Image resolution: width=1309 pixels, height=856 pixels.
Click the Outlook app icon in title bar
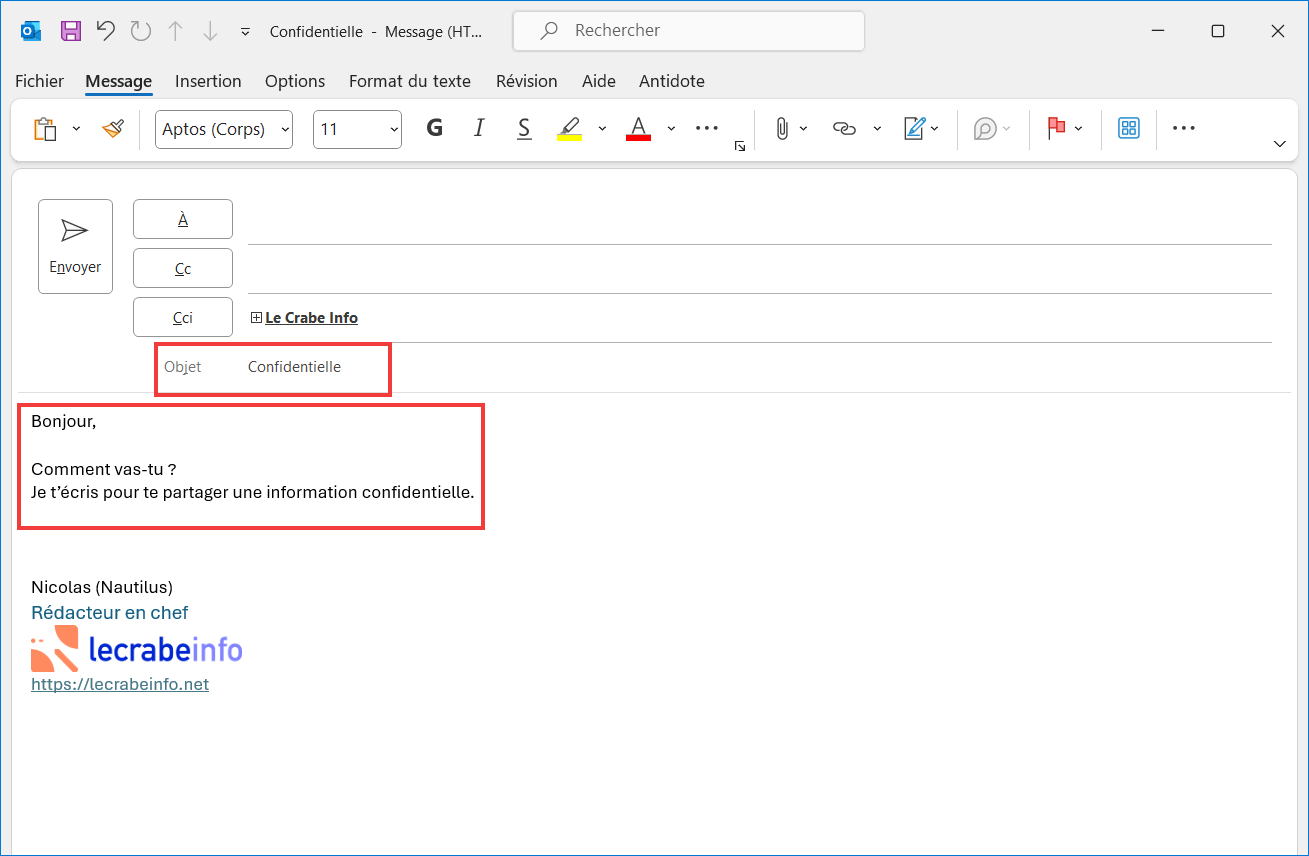tap(31, 31)
